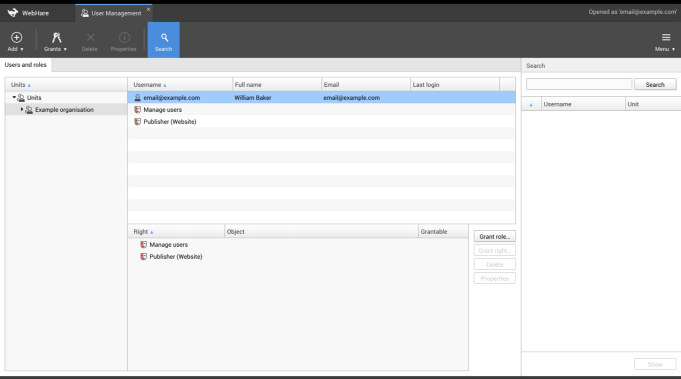Select Manage users in rights list

tap(169, 245)
